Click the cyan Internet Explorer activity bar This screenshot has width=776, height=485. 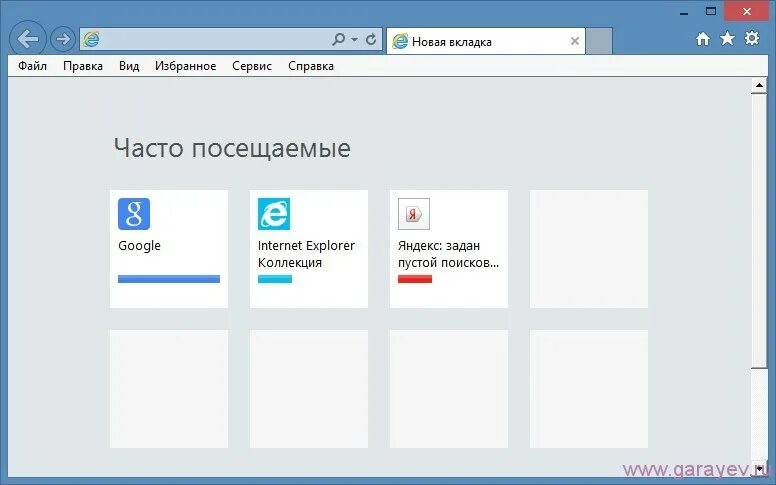click(275, 279)
